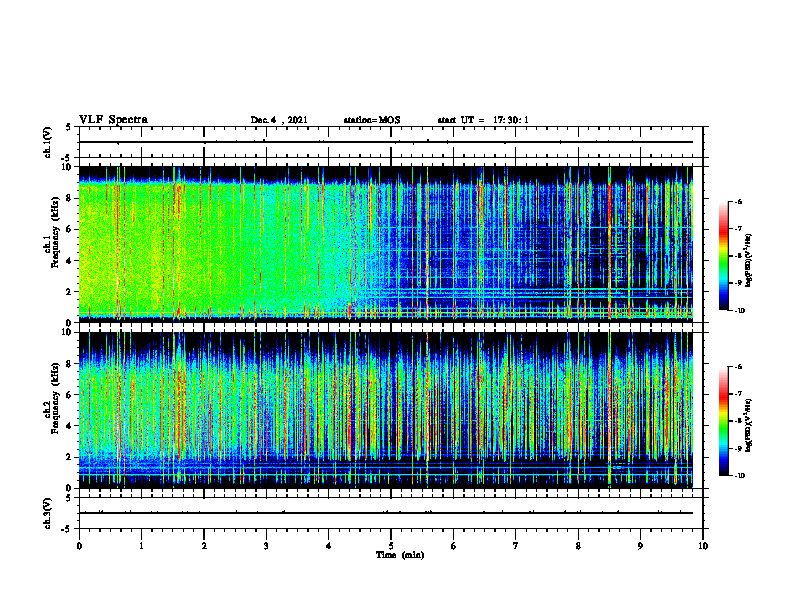This screenshot has width=792, height=612.
Task: Click the time axis tick label "9"
Action: coord(640,546)
